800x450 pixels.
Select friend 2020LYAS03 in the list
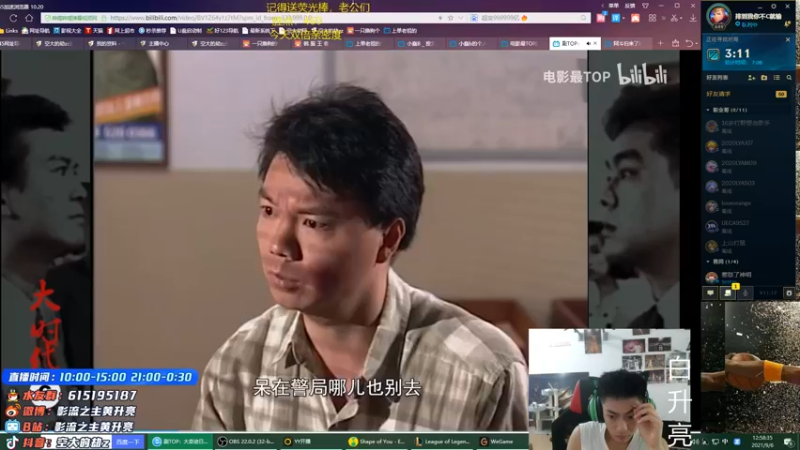(748, 186)
